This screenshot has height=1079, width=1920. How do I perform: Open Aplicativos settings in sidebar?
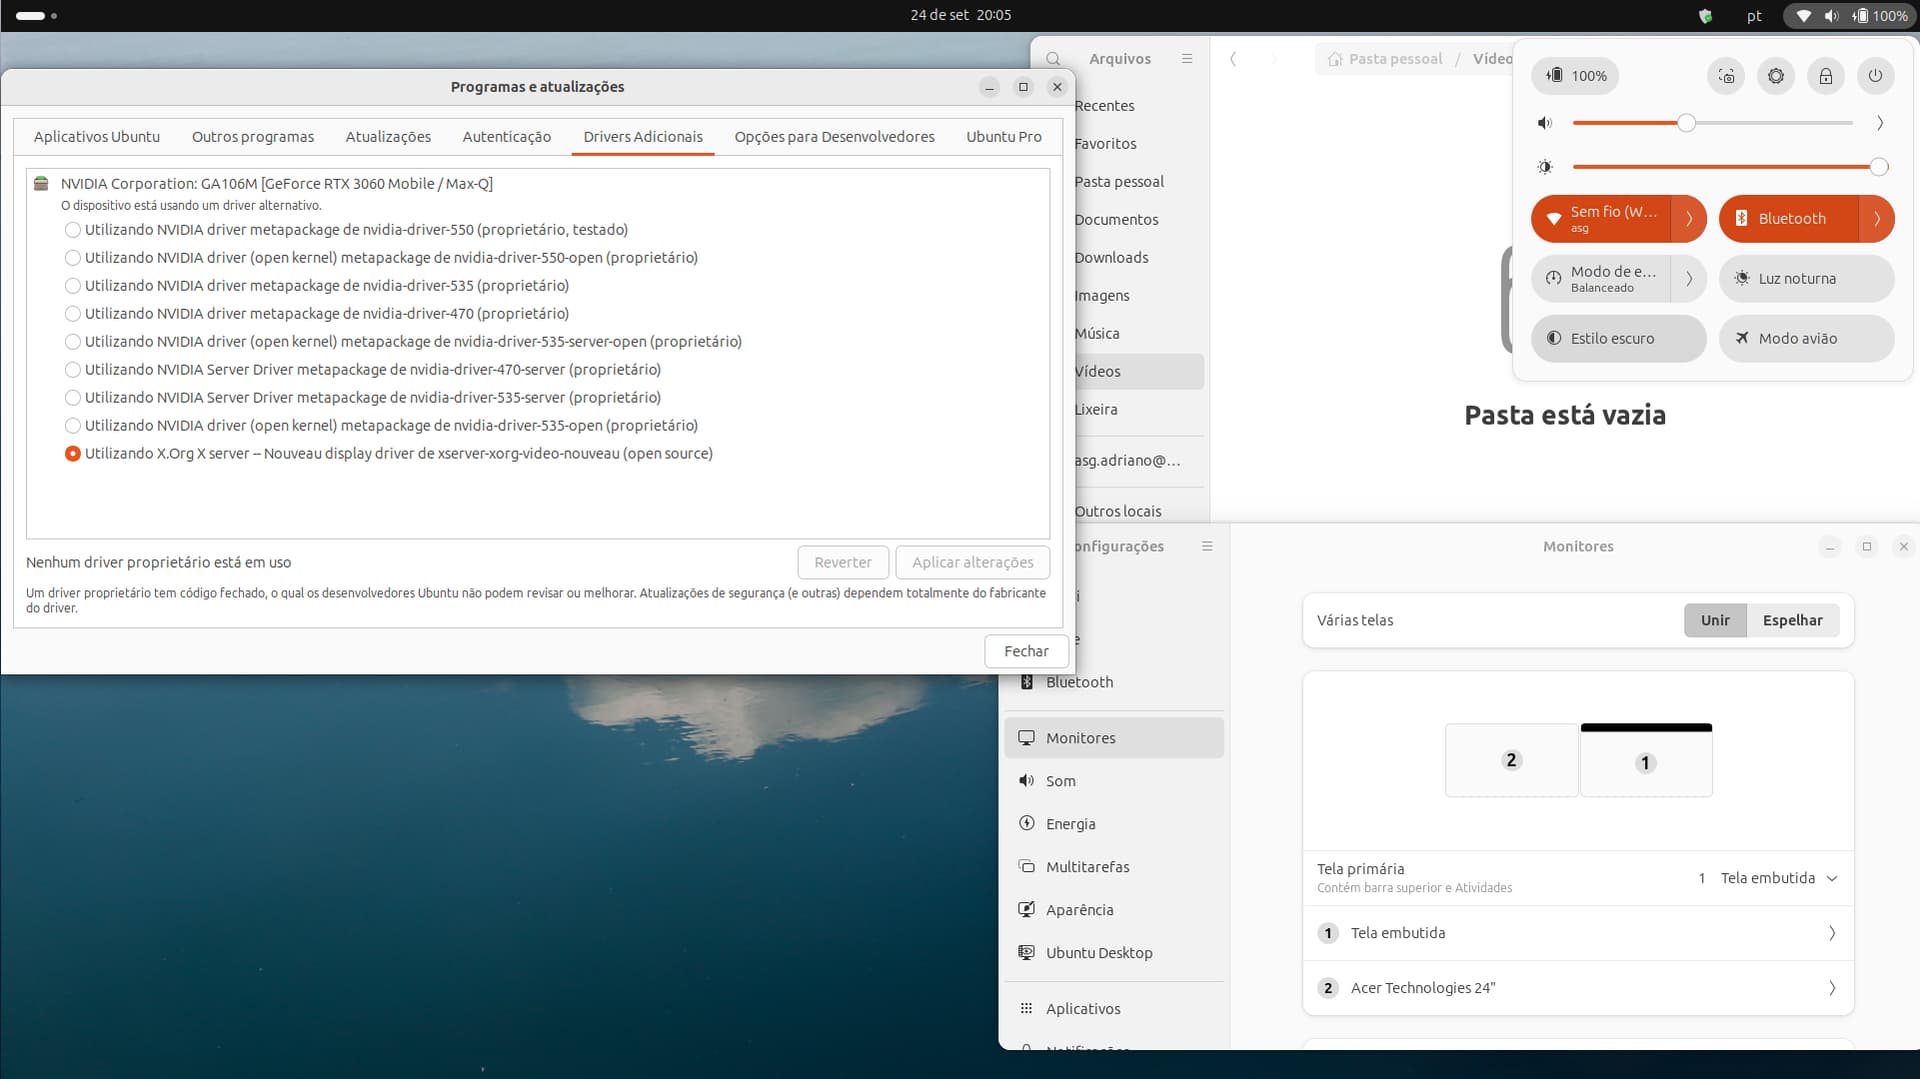click(x=1114, y=1009)
